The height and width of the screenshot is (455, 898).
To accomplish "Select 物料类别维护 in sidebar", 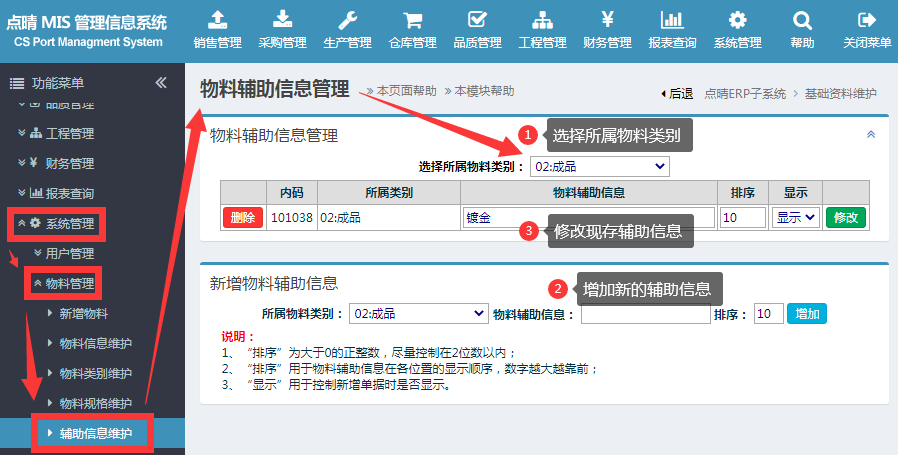I will tap(95, 373).
